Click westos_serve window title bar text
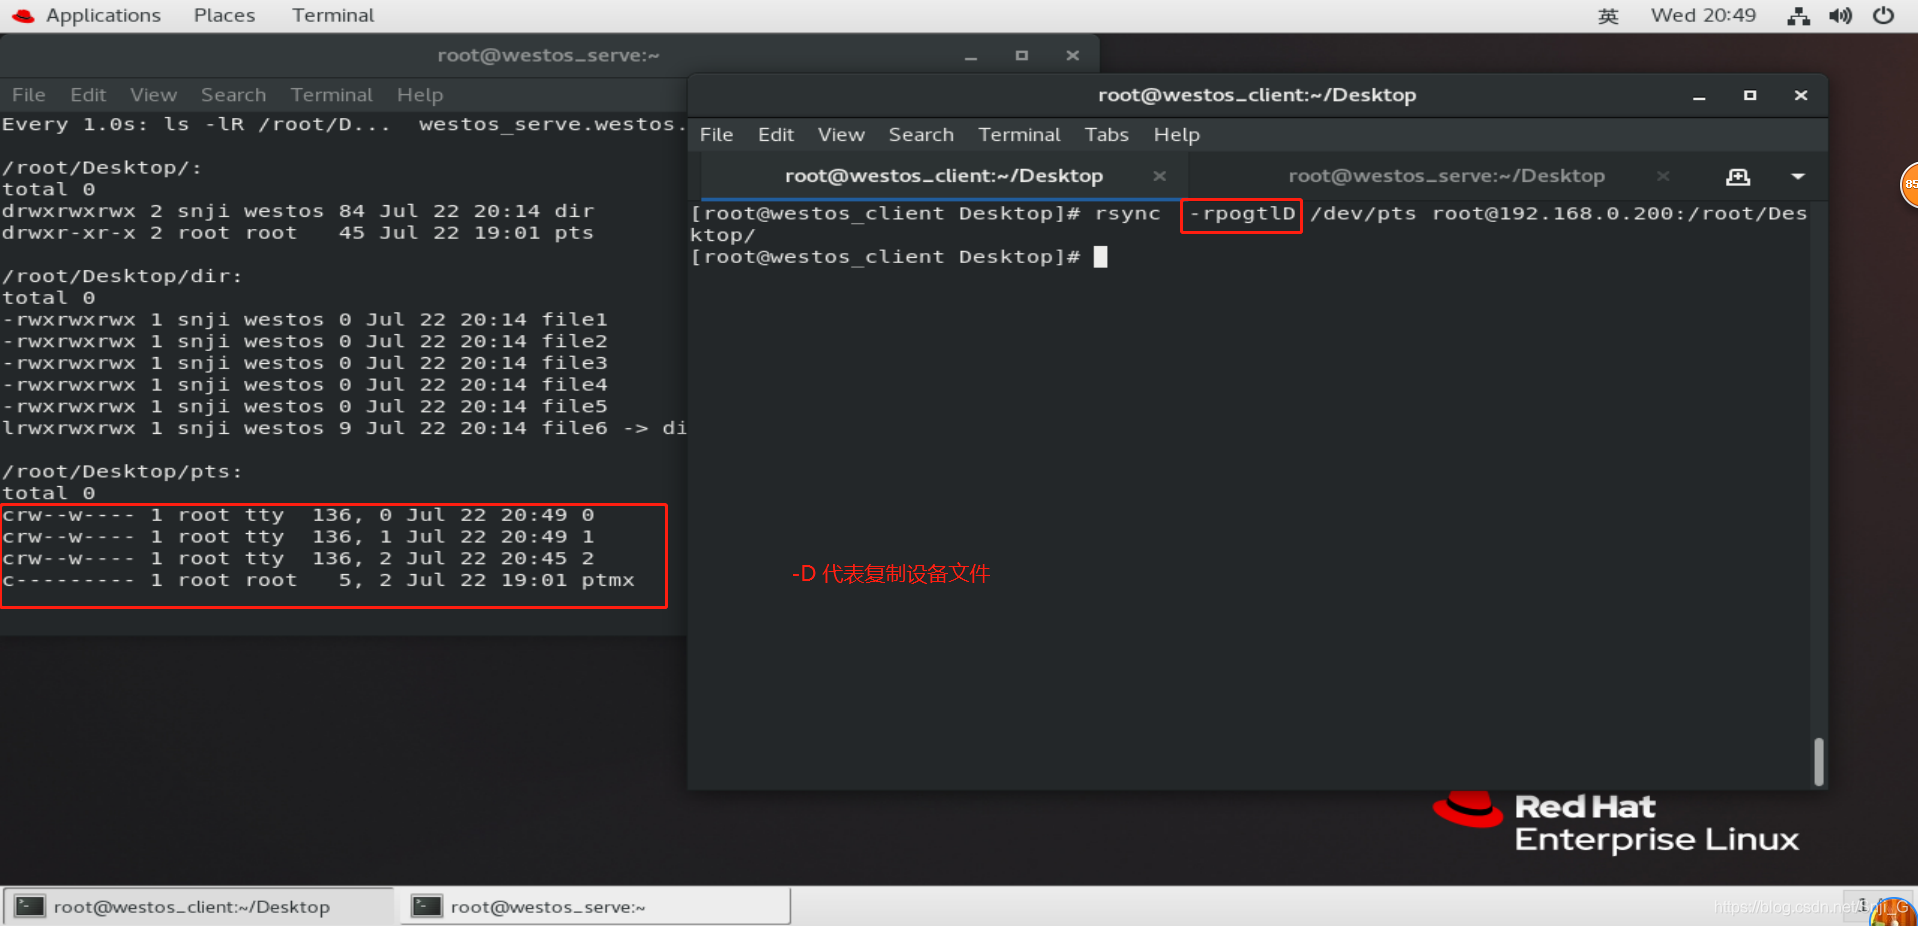 [548, 56]
